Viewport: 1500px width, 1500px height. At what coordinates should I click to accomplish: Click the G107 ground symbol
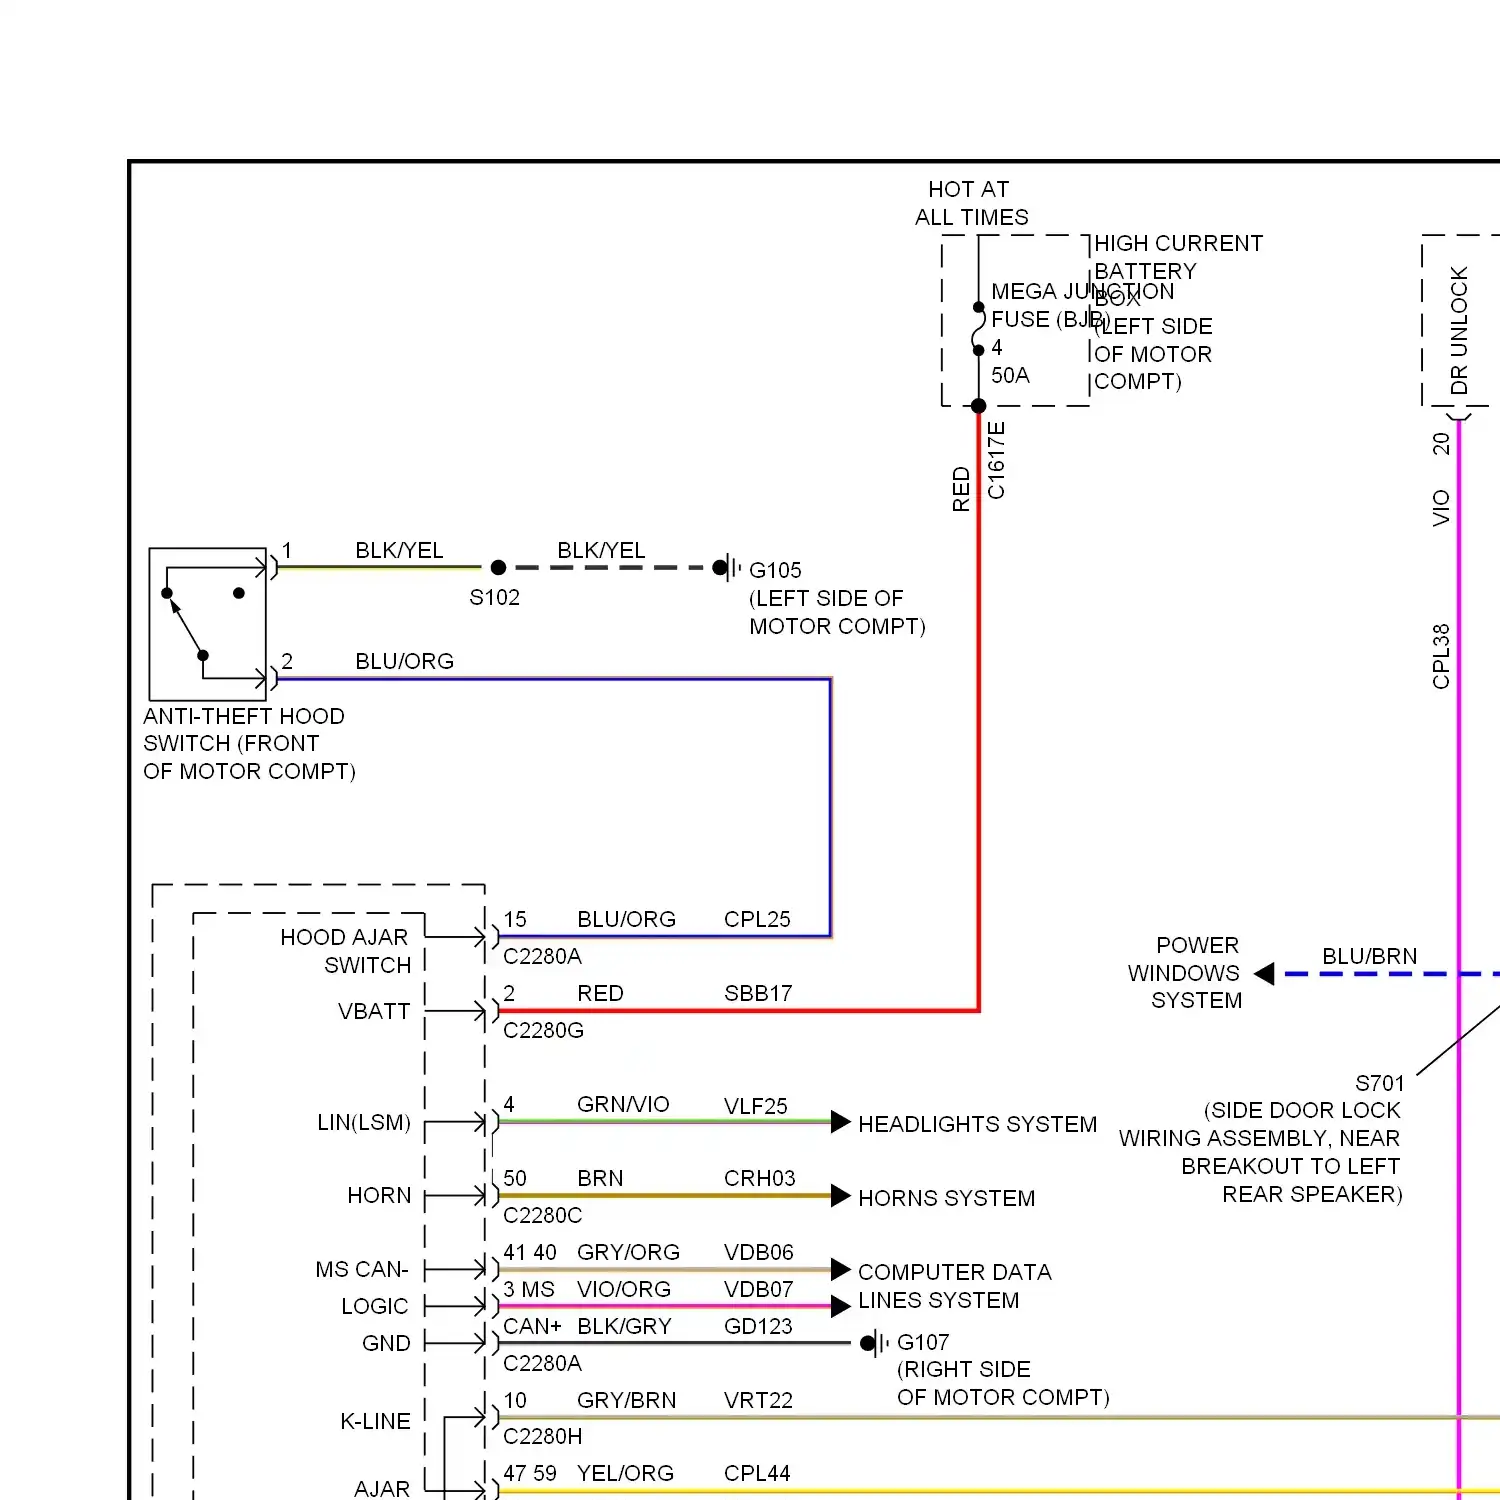pos(875,1343)
